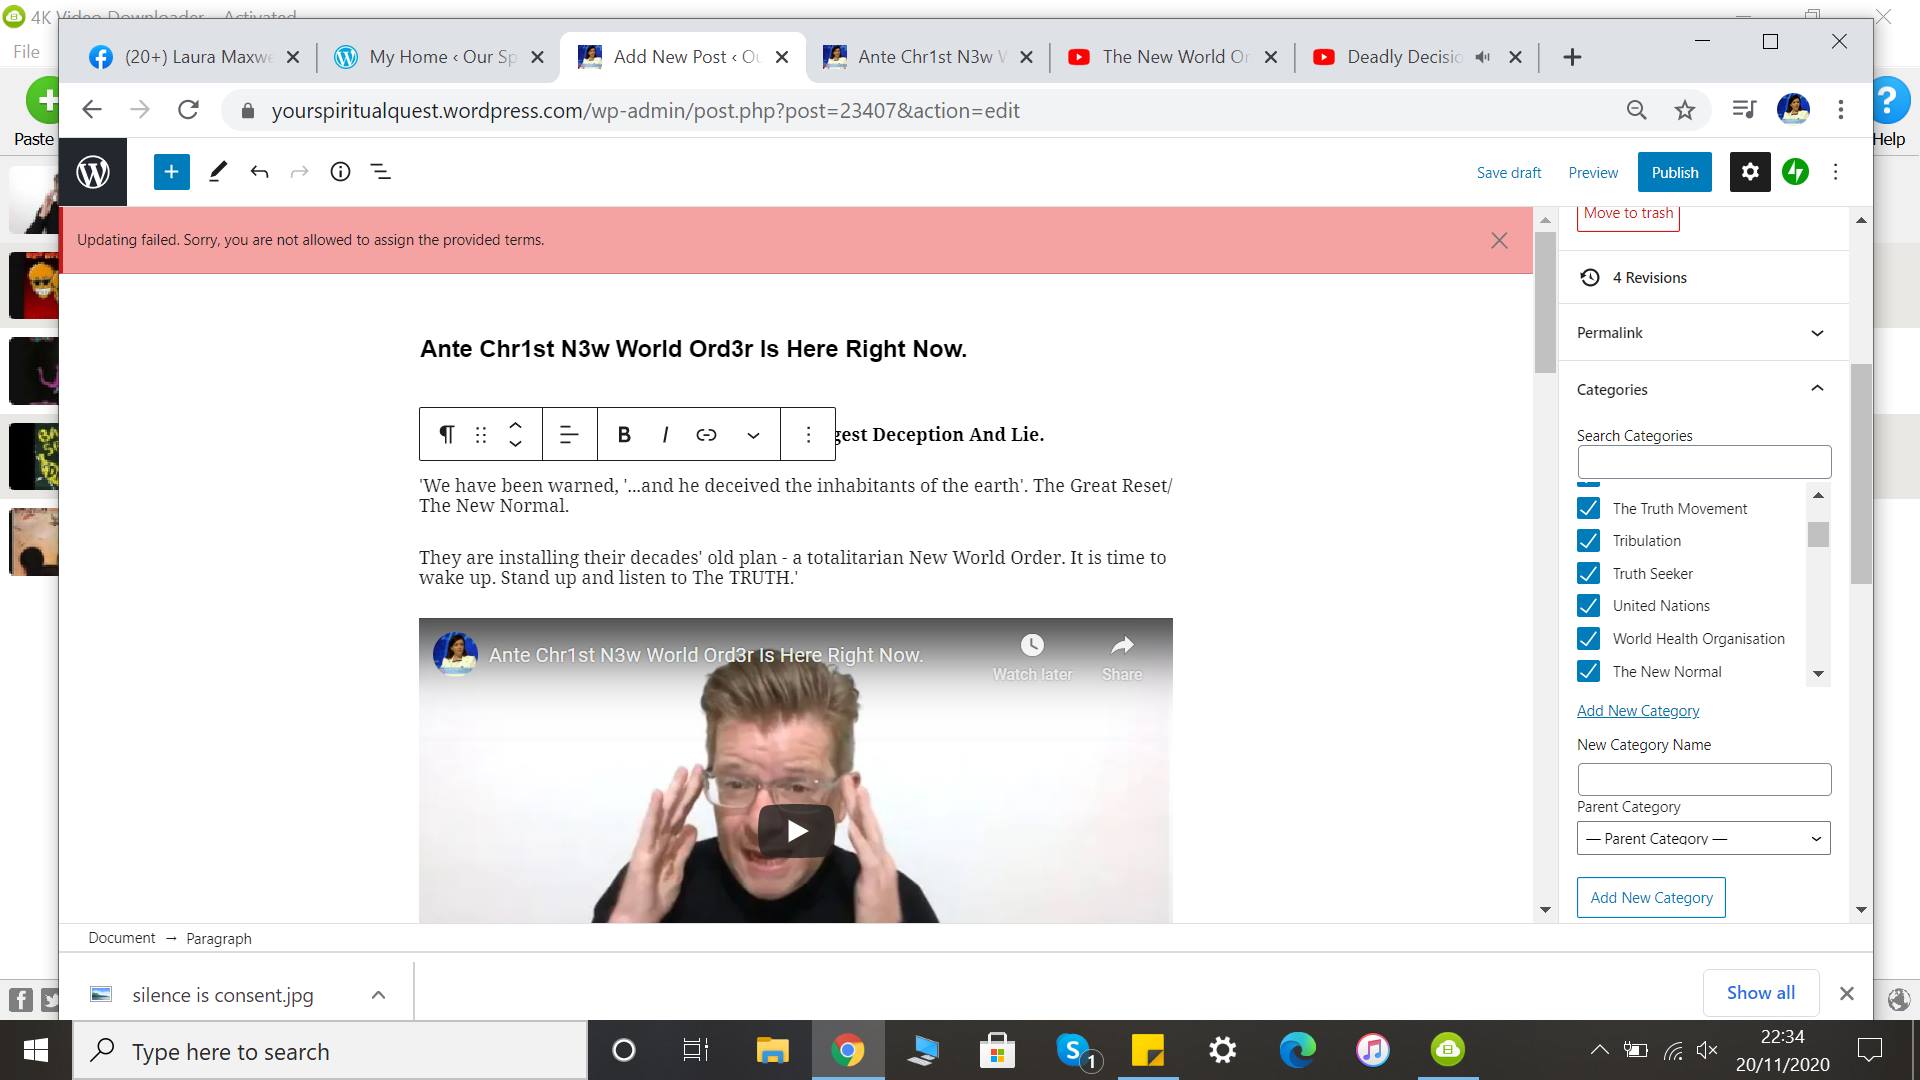Switch to the My Home WordPress tab
This screenshot has width=1920, height=1080.
pyautogui.click(x=441, y=57)
